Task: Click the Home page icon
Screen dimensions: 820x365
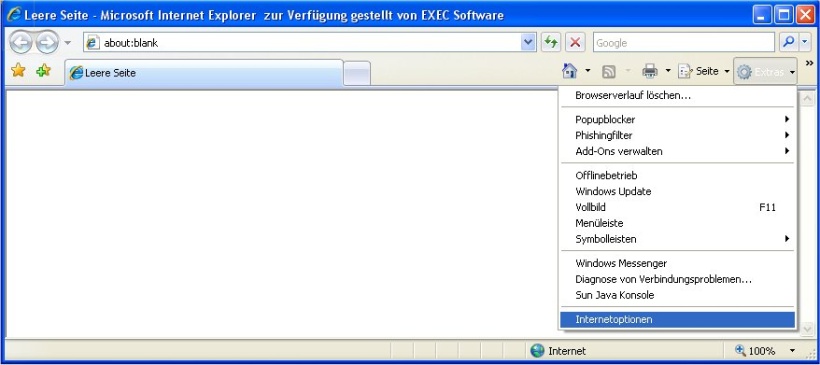Action: pyautogui.click(x=570, y=71)
